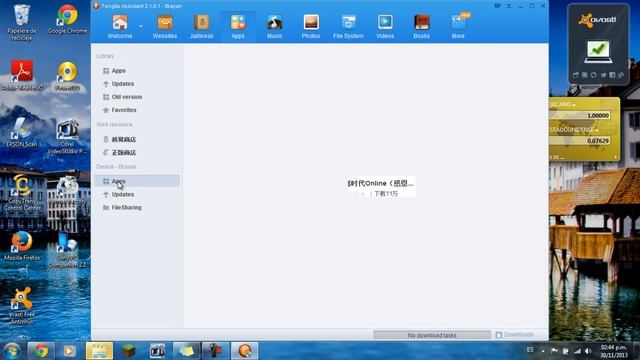
Task: Click the volume icon in system tray
Action: (x=588, y=351)
